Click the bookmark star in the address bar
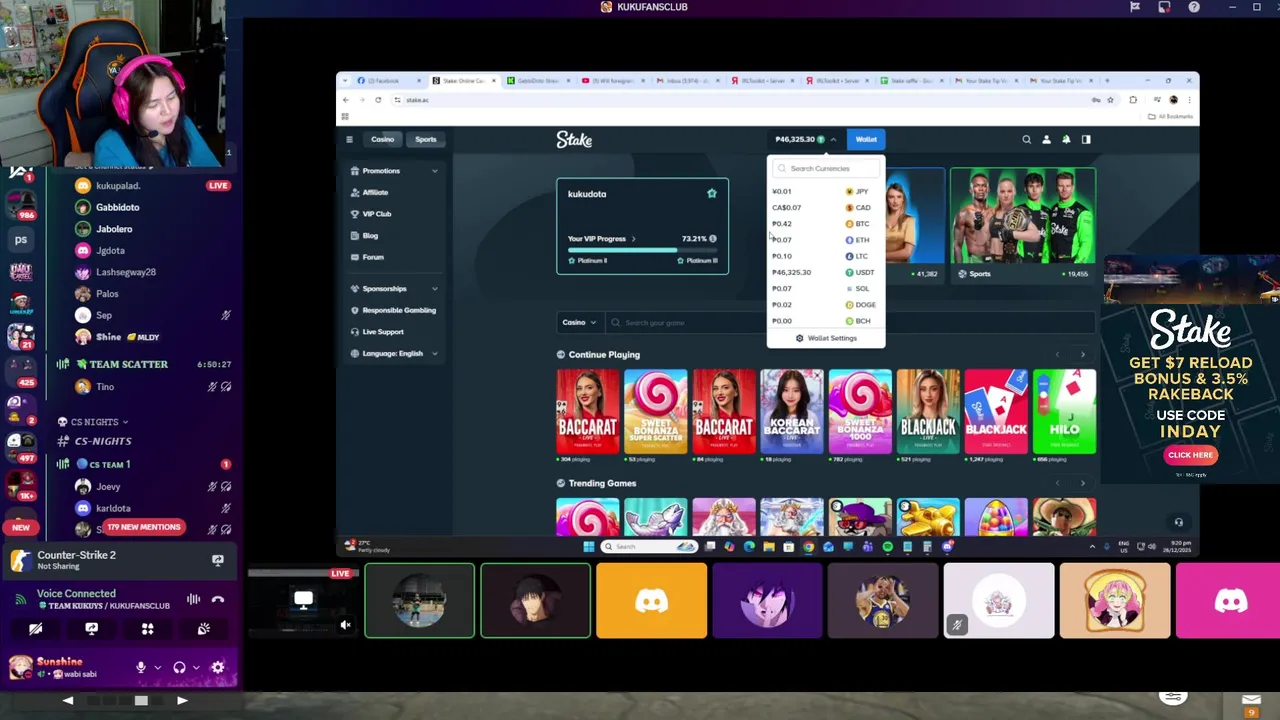The width and height of the screenshot is (1280, 720). 1112,100
